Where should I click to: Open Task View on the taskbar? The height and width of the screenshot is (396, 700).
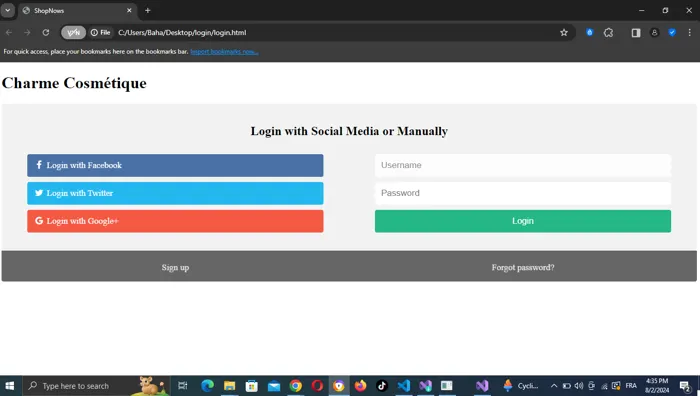(183, 386)
